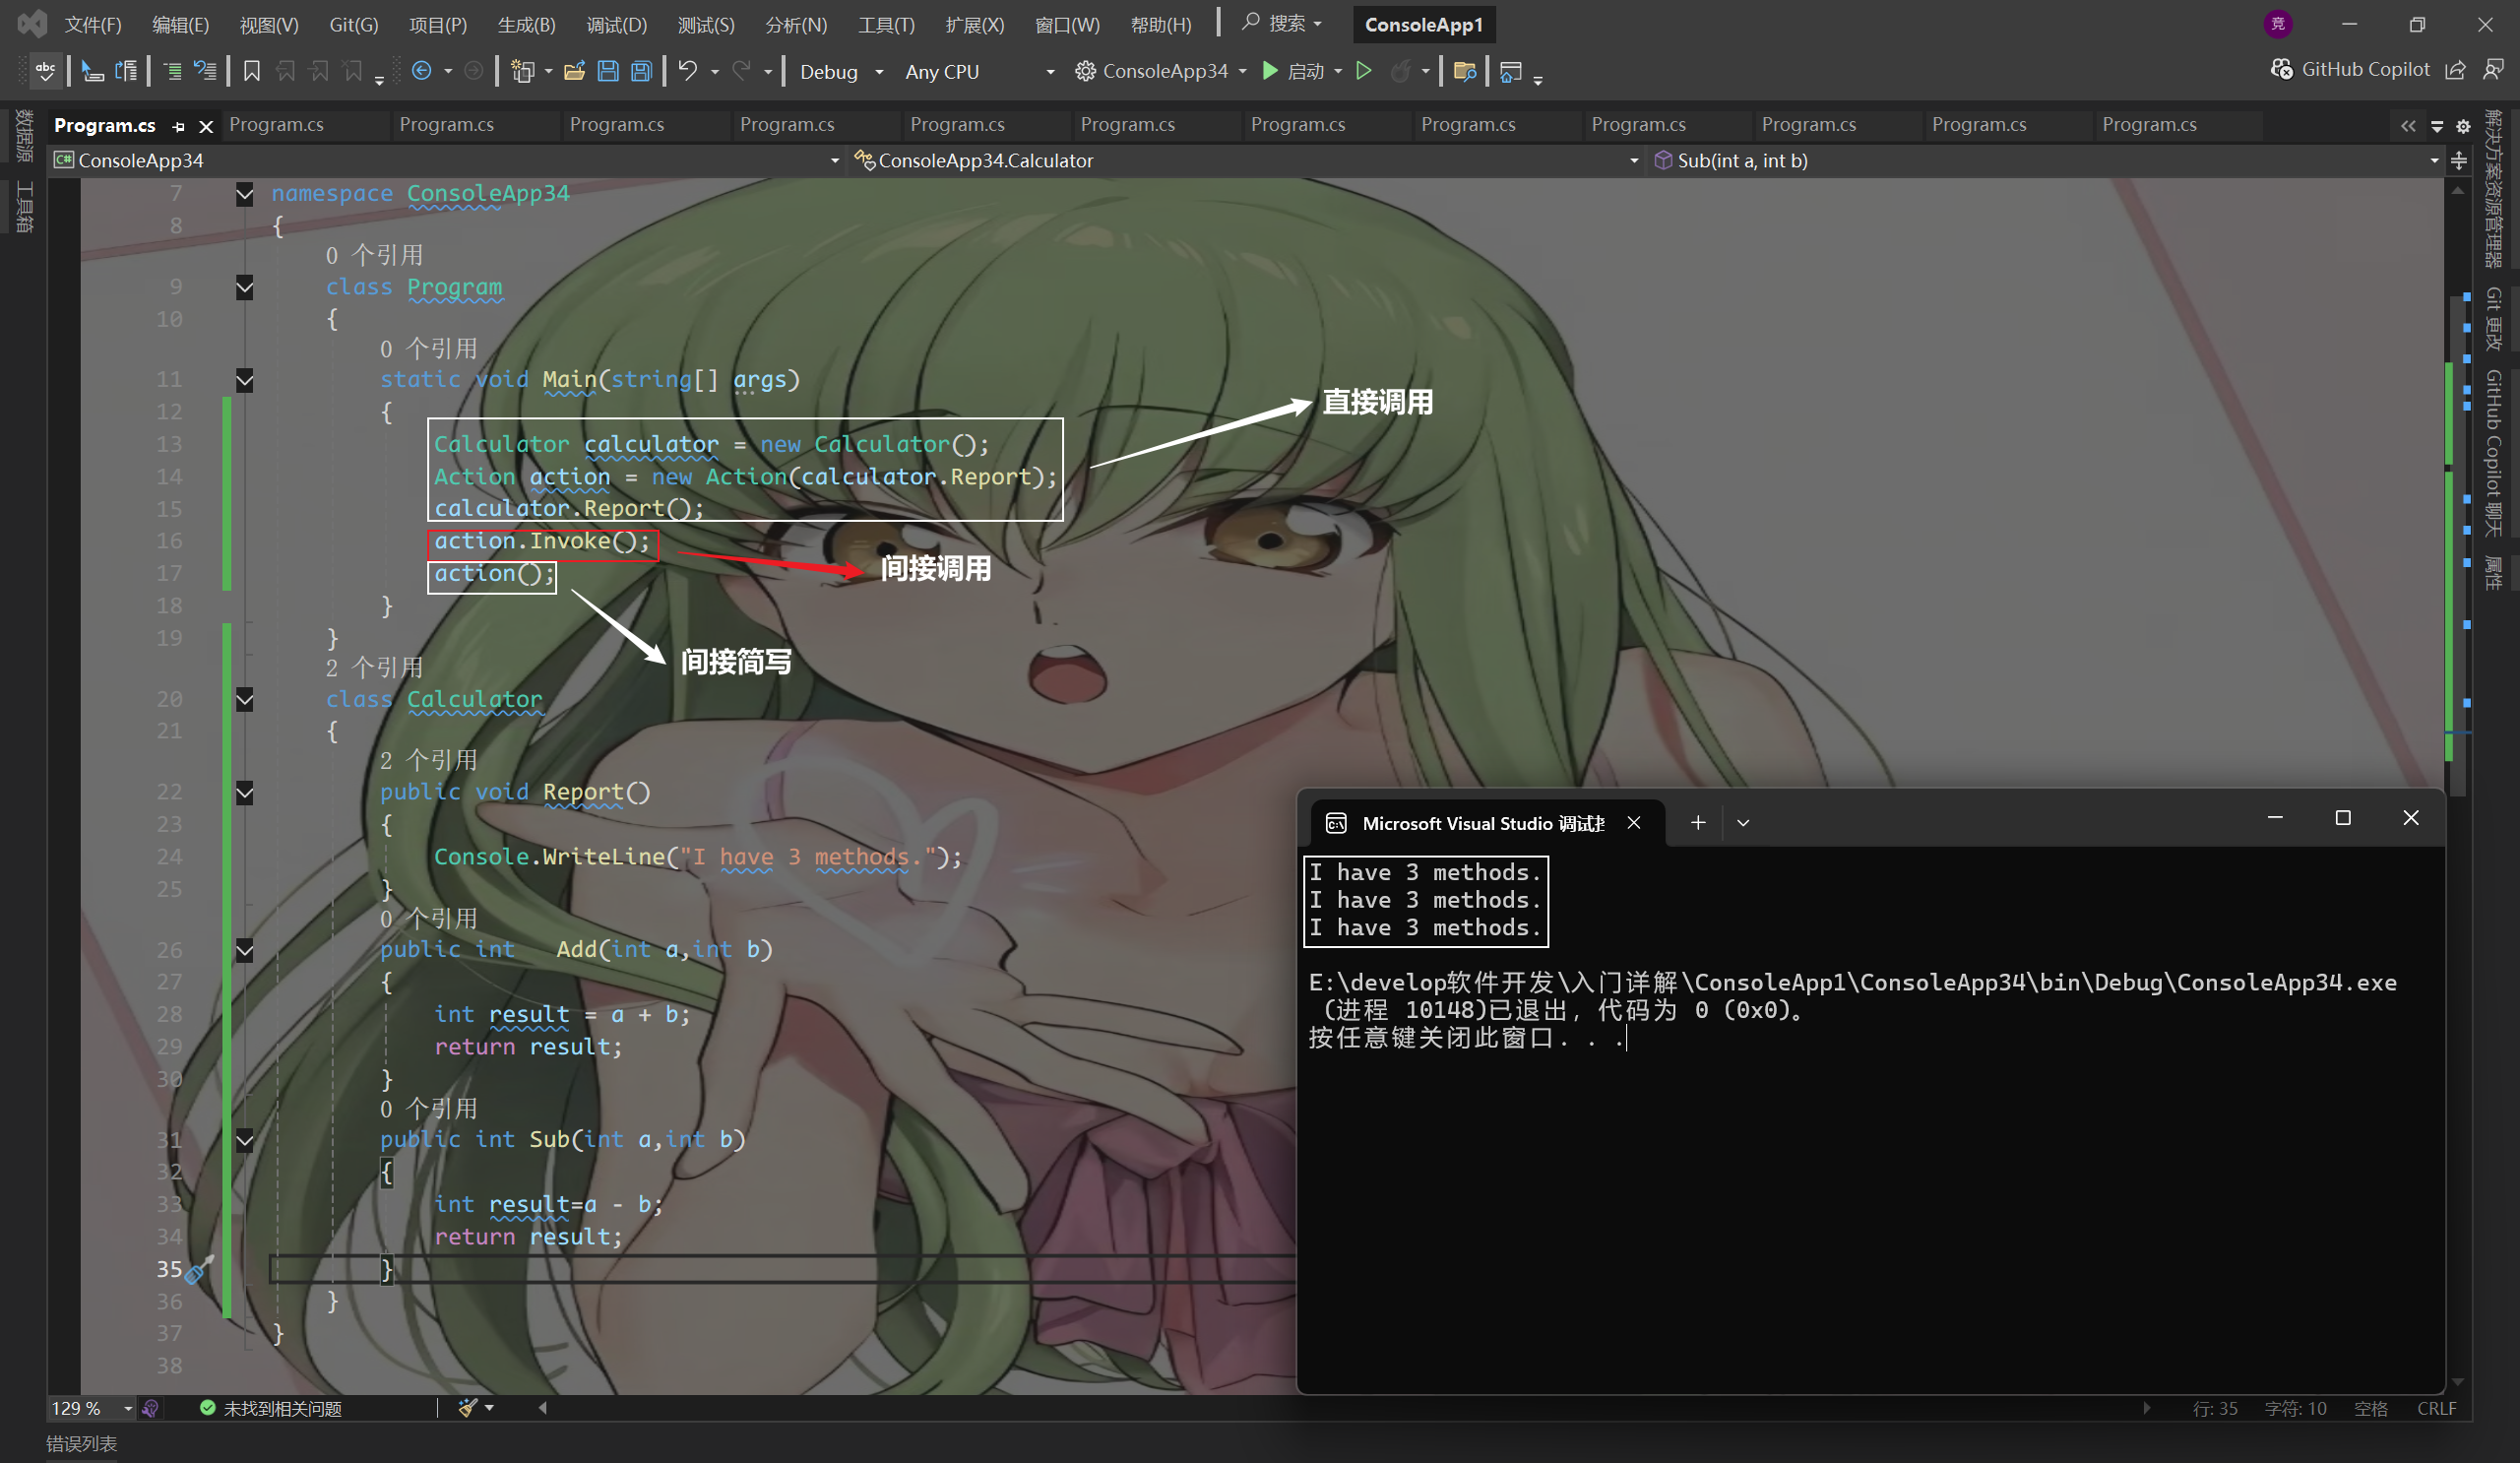Expand the new tab dropdown in the console window
Image resolution: width=2520 pixels, height=1463 pixels.
coord(1743,823)
